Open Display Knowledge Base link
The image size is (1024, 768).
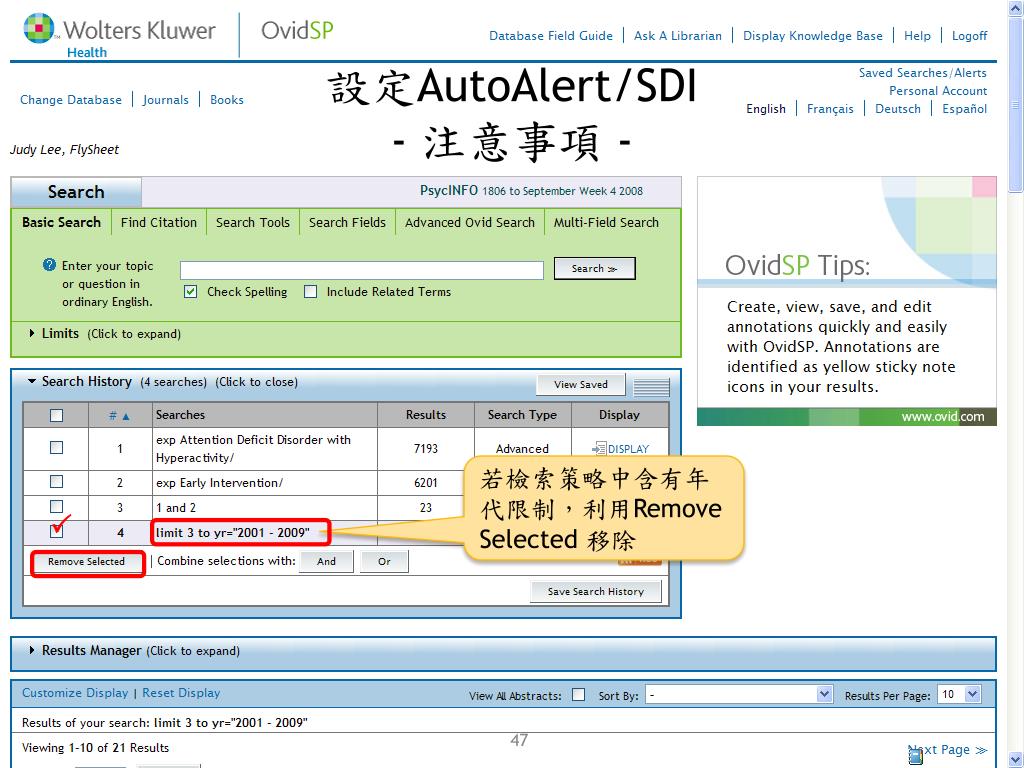pyautogui.click(x=812, y=36)
